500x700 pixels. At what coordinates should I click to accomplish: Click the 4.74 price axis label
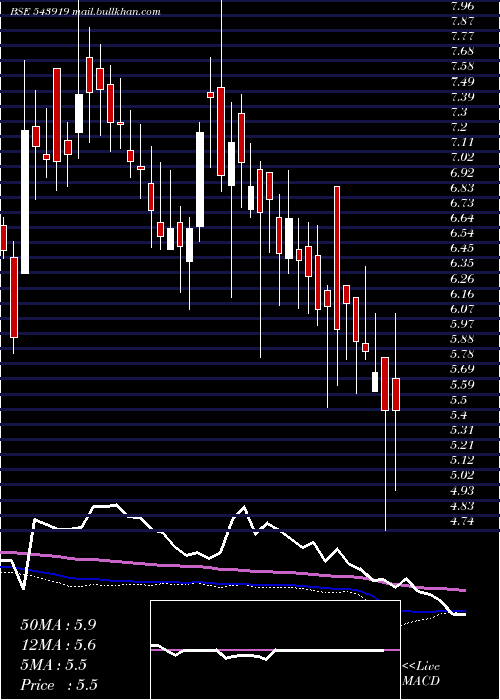coord(463,521)
